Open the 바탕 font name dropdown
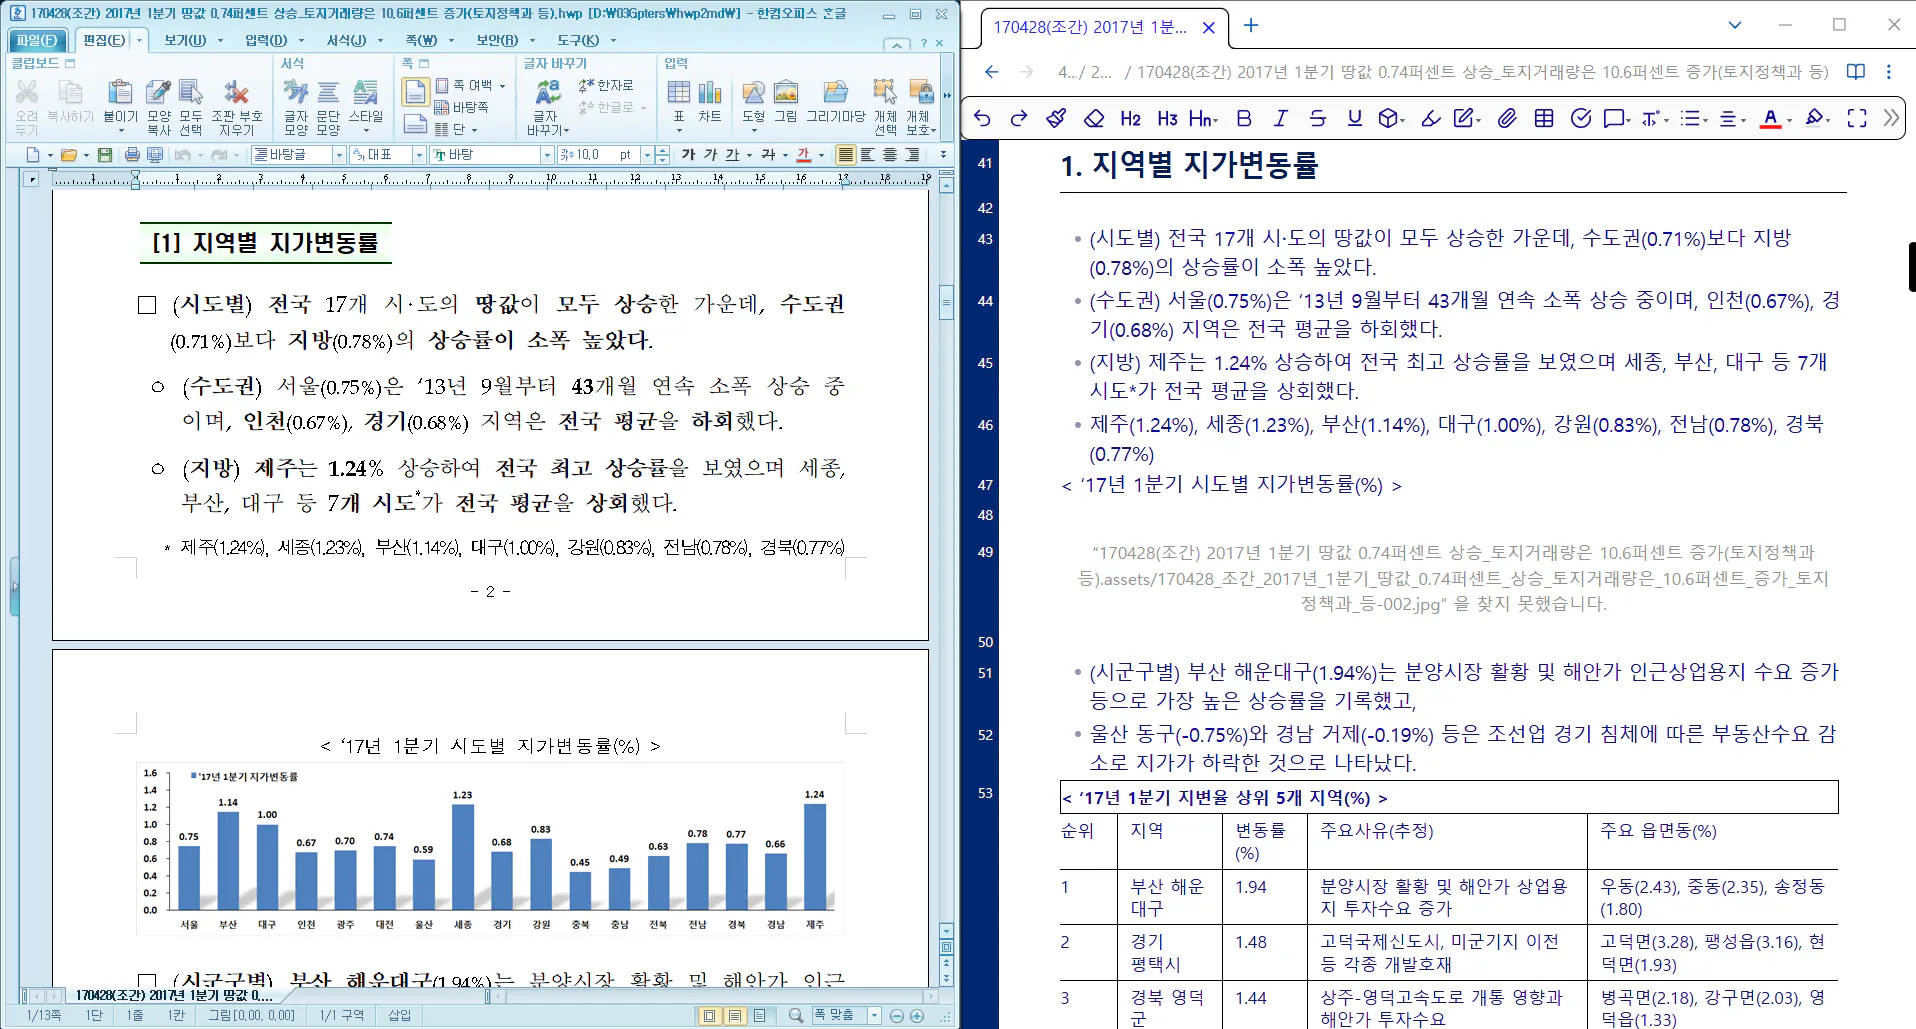Screen dimensions: 1916x1029 click(547, 155)
